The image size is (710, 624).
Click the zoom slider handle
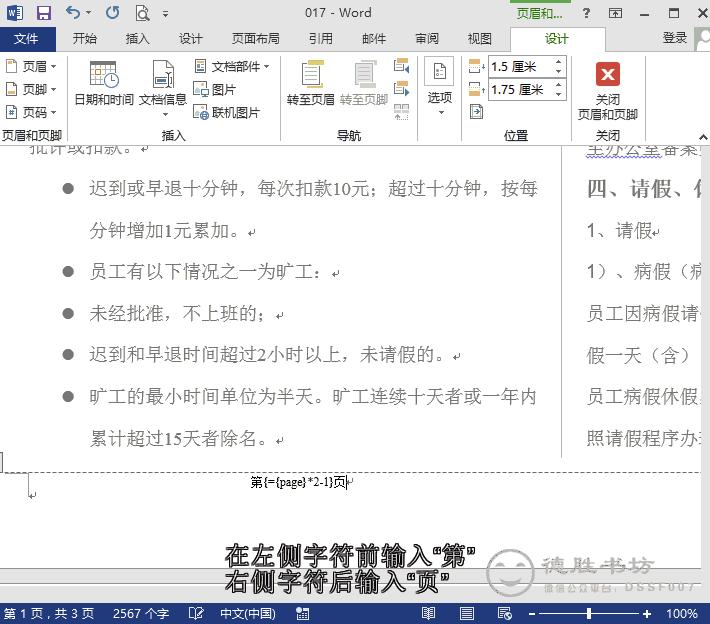(589, 614)
